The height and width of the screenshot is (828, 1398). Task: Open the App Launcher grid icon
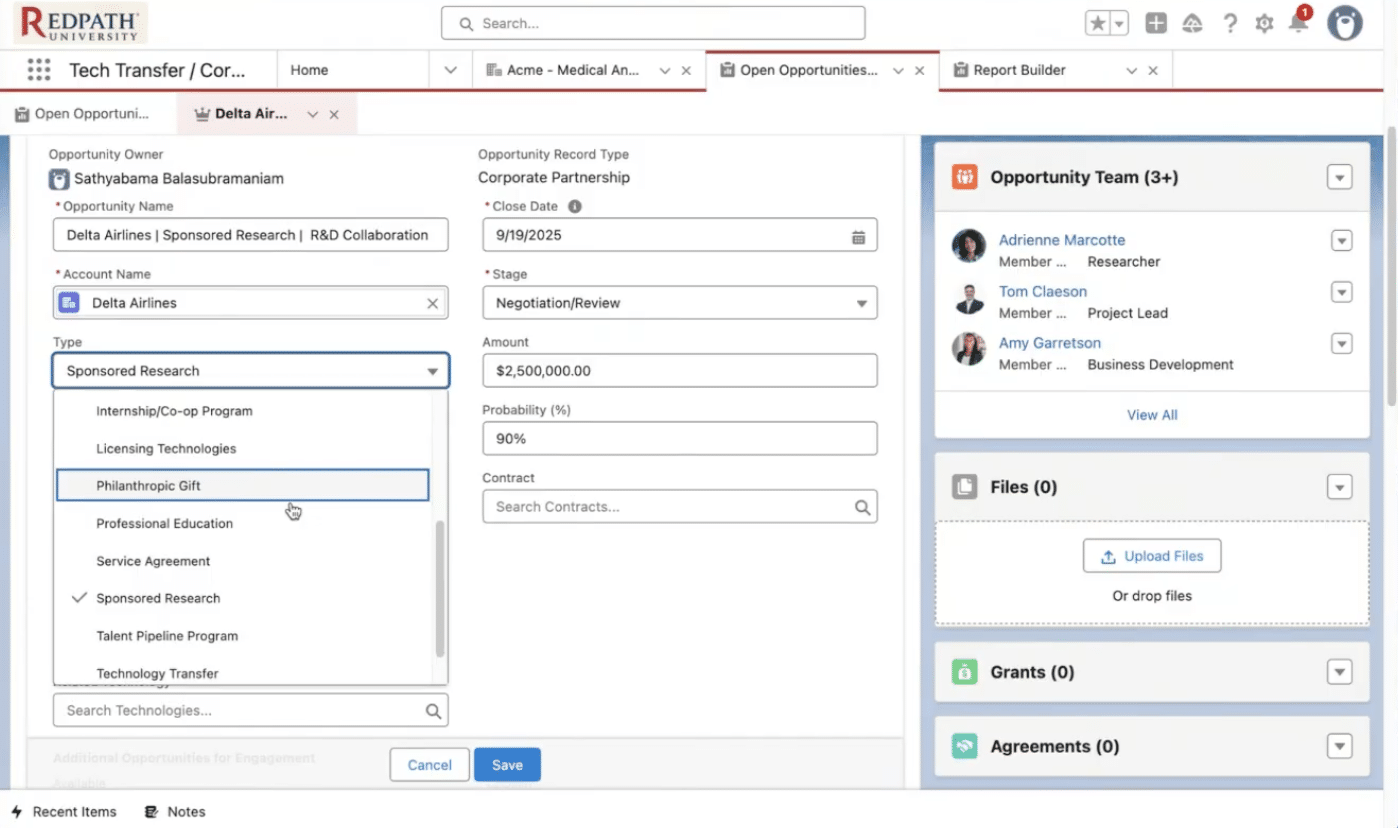(39, 70)
